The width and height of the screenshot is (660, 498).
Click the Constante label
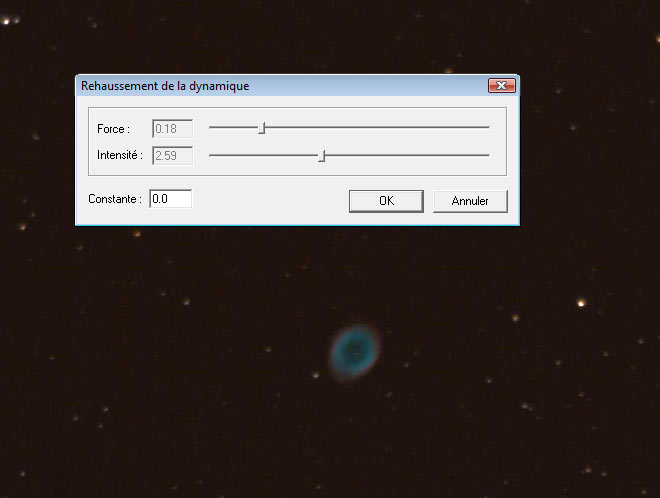coord(114,199)
